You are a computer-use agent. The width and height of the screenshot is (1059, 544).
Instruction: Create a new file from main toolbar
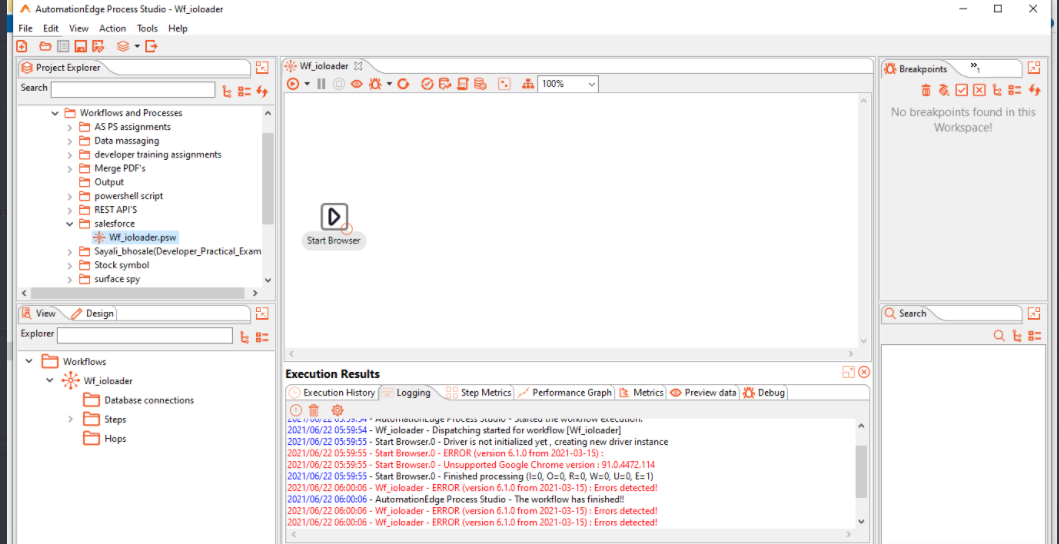click(x=22, y=46)
